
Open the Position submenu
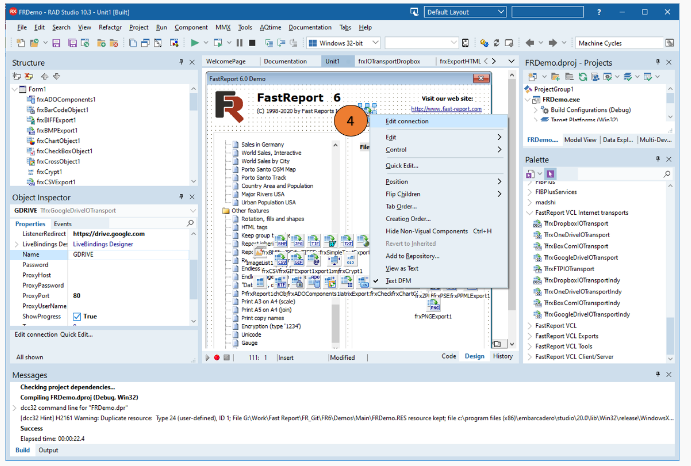click(438, 182)
